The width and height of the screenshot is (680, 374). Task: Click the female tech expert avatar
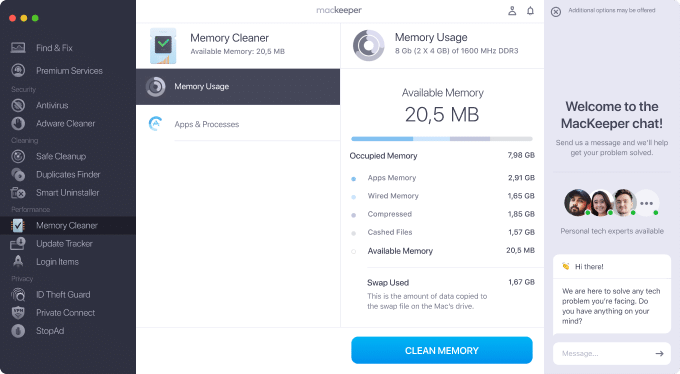(x=601, y=203)
